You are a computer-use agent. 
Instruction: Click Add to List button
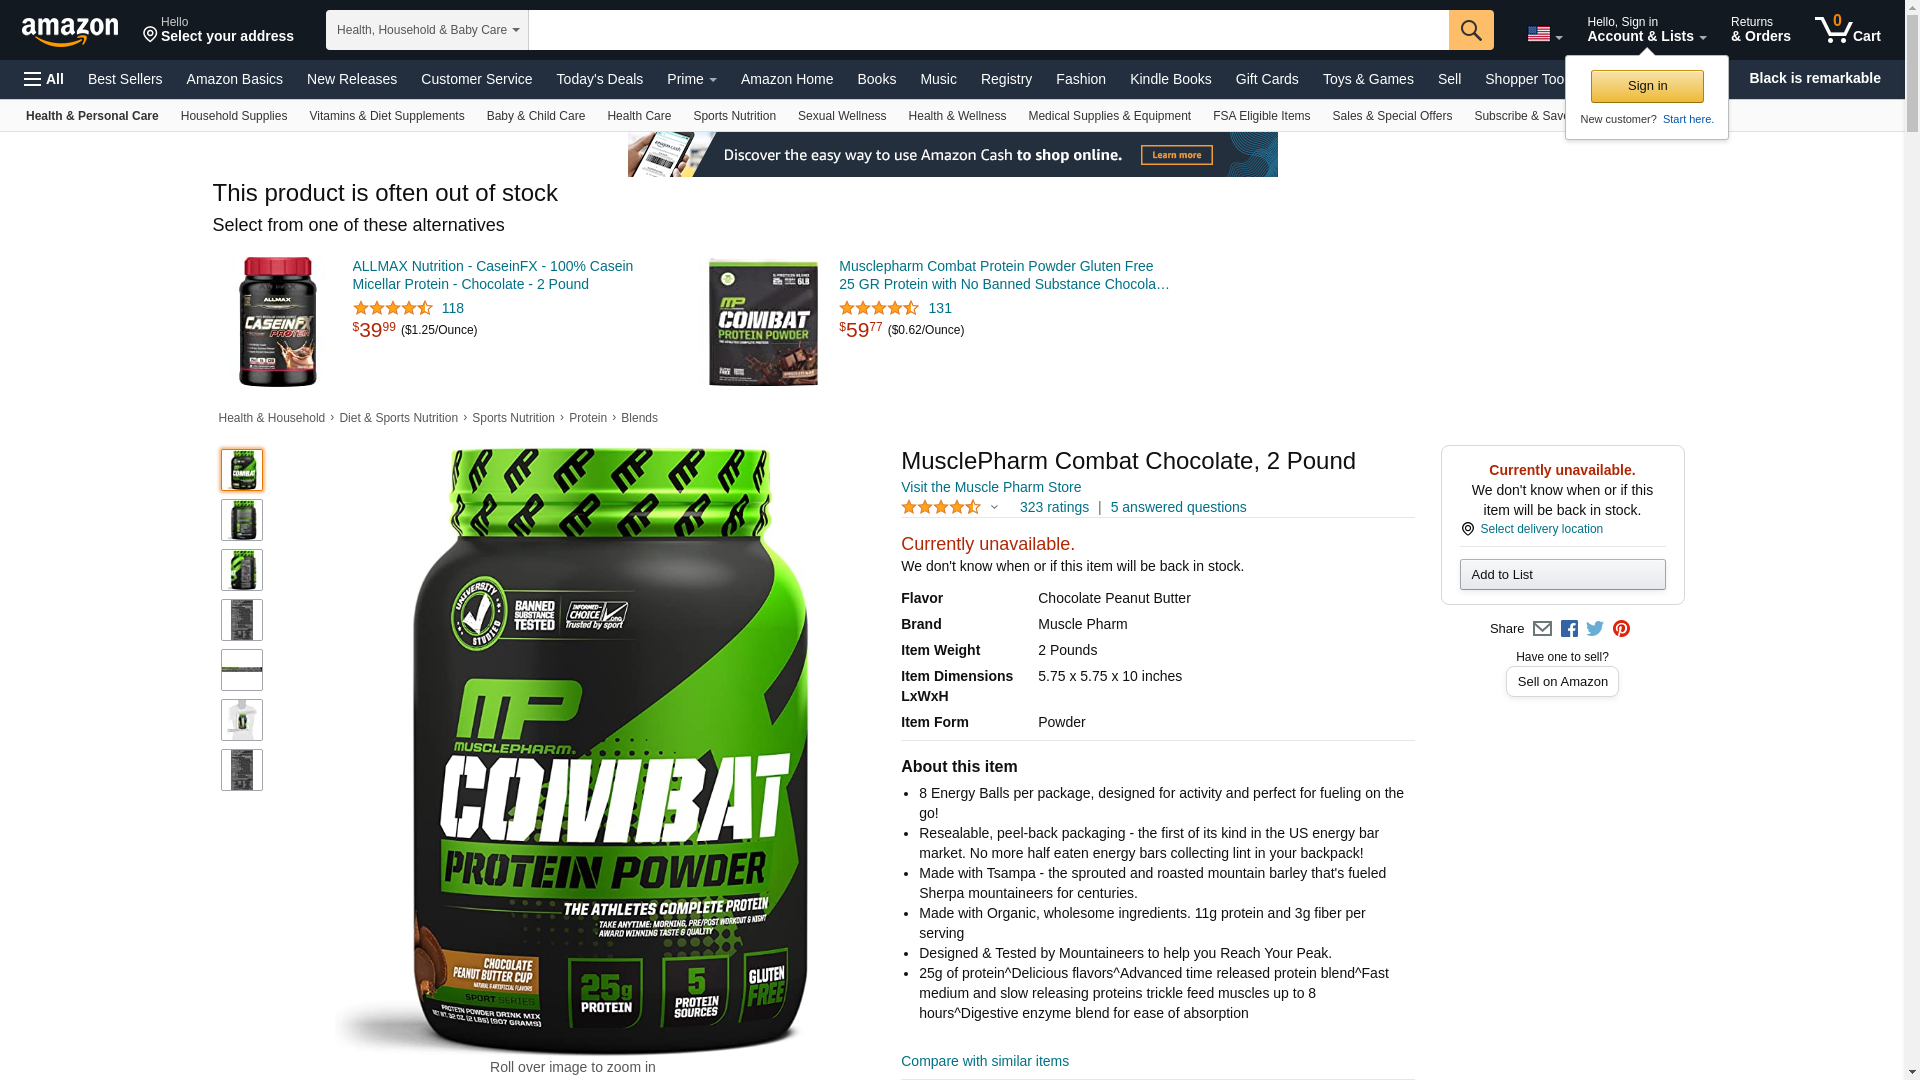[1562, 575]
